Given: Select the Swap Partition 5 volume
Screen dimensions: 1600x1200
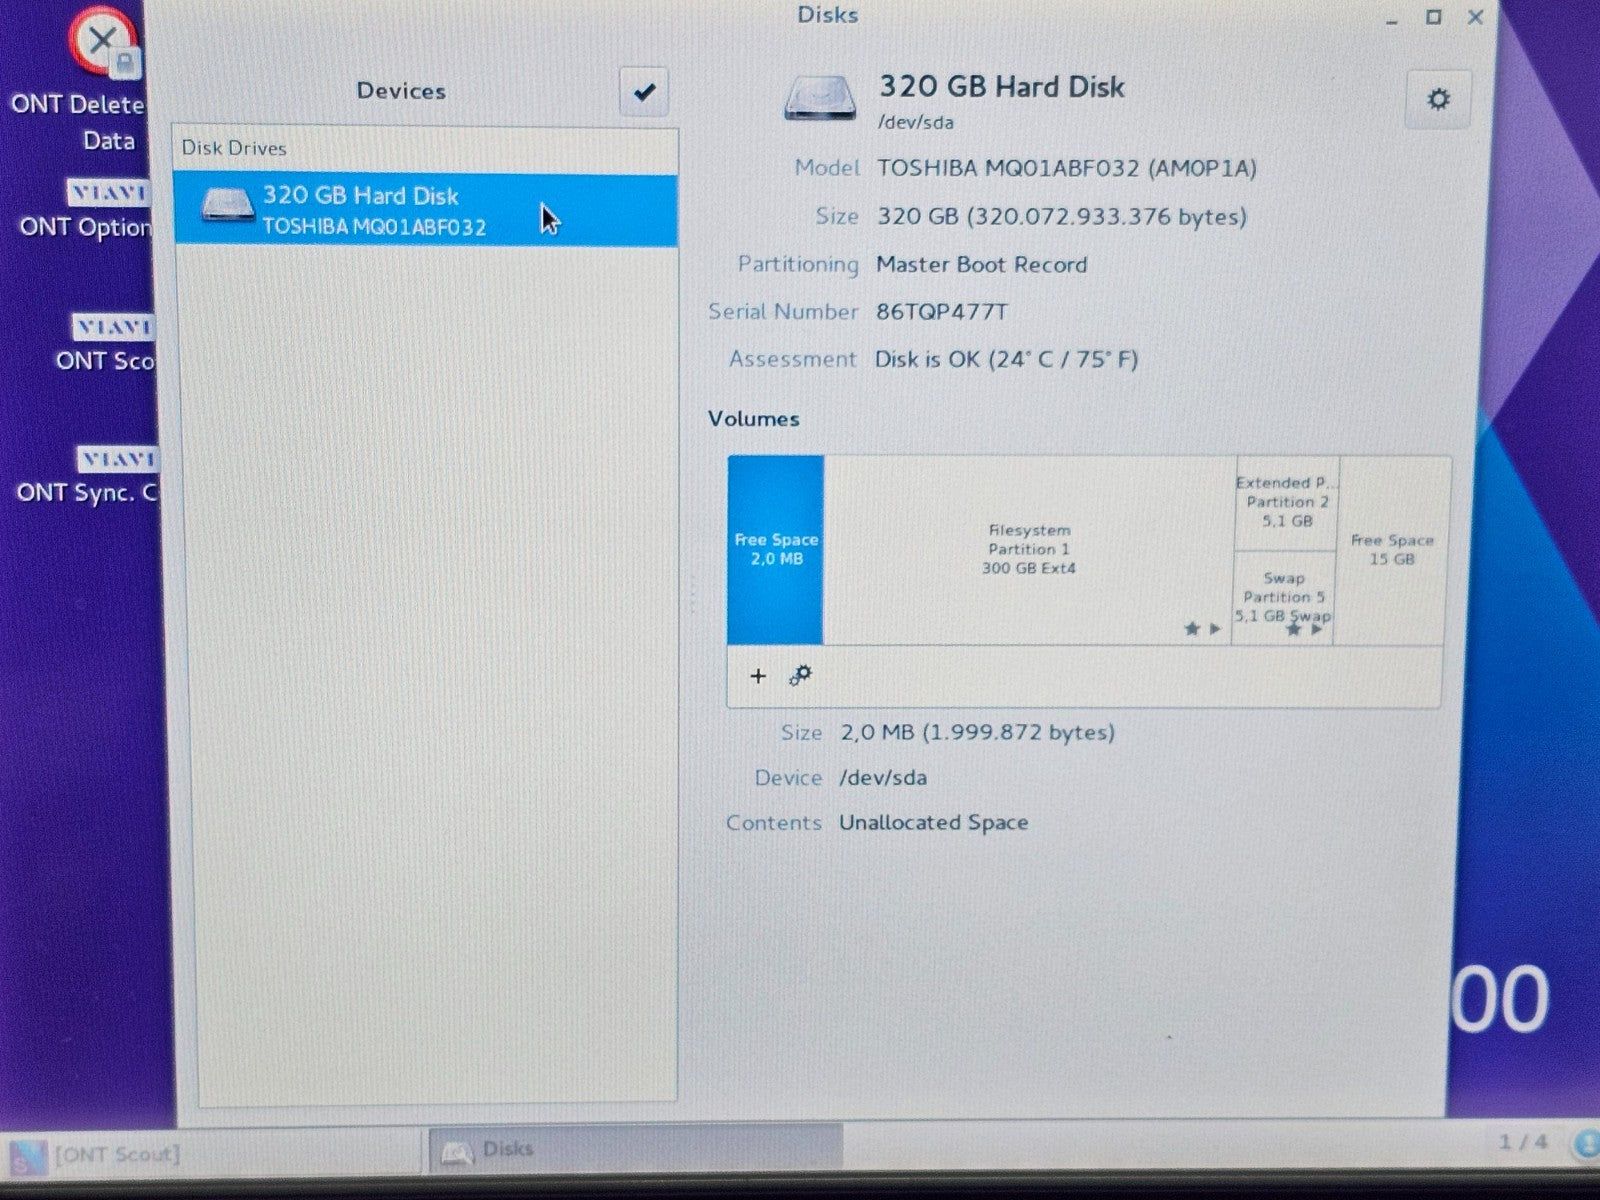Looking at the screenshot, I should click(x=1283, y=592).
